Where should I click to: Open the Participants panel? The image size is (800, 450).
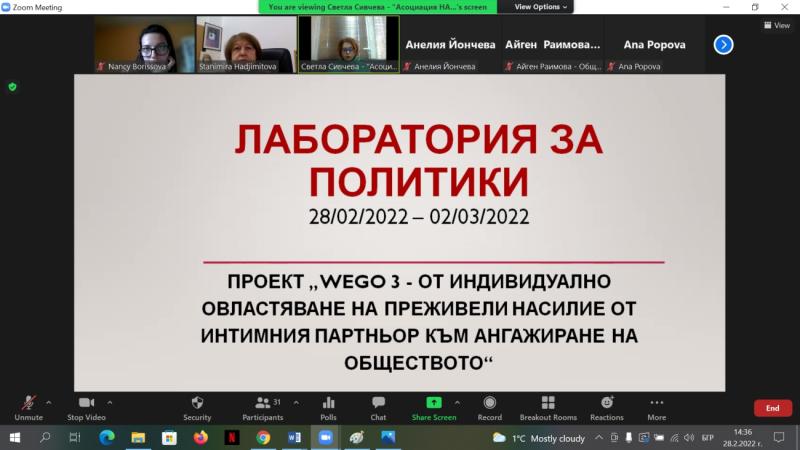pyautogui.click(x=263, y=403)
